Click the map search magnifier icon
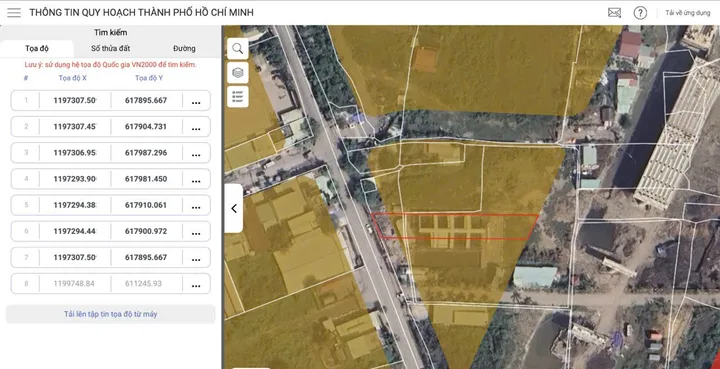Screen dimensions: 720x369 pyautogui.click(x=238, y=49)
